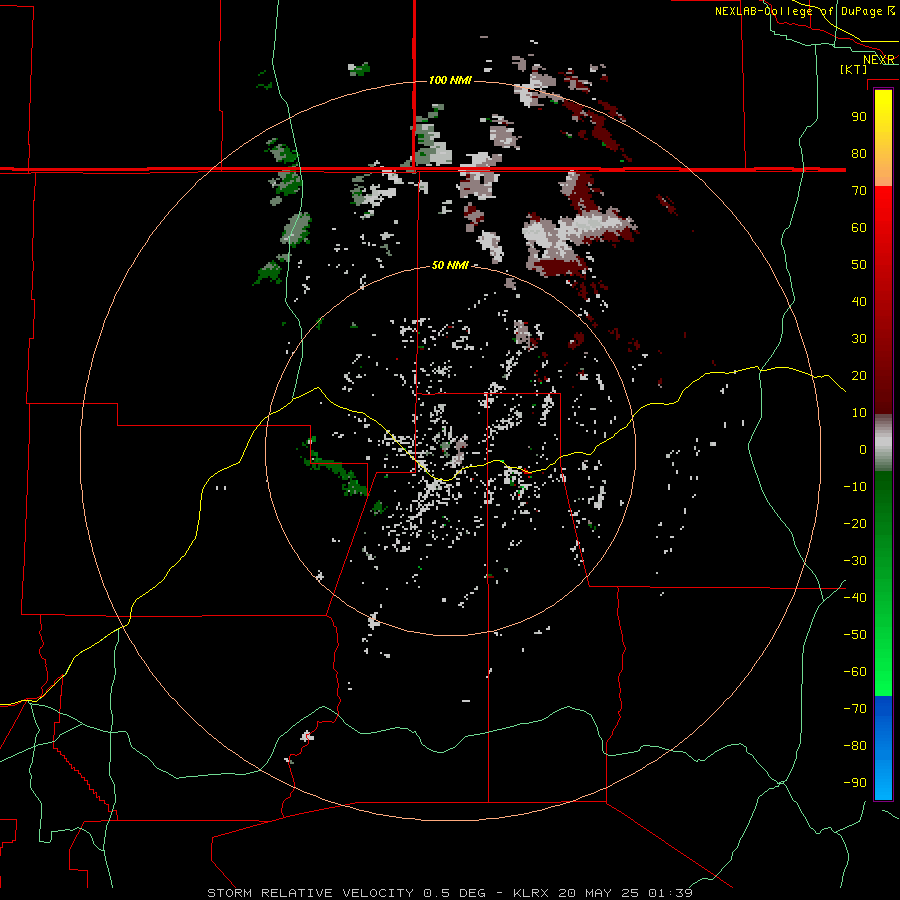This screenshot has width=900, height=900.
Task: Click the "NEXR" label above the color scale
Action: pyautogui.click(x=879, y=60)
